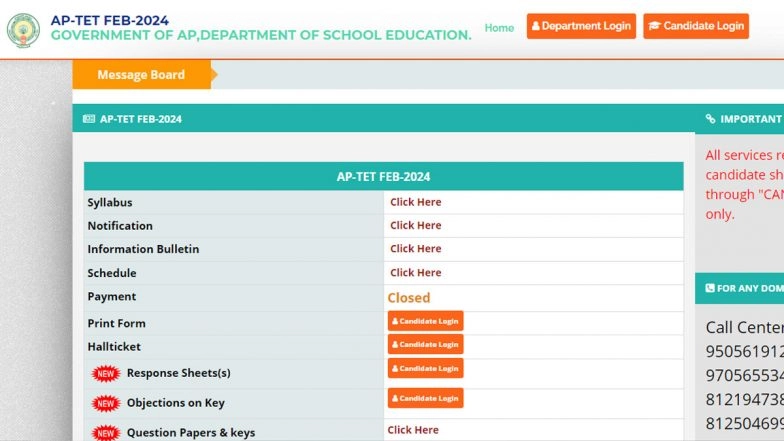Click NEW badge beside Question Papers & keys
Screen dimensions: 784x441
pos(106,433)
